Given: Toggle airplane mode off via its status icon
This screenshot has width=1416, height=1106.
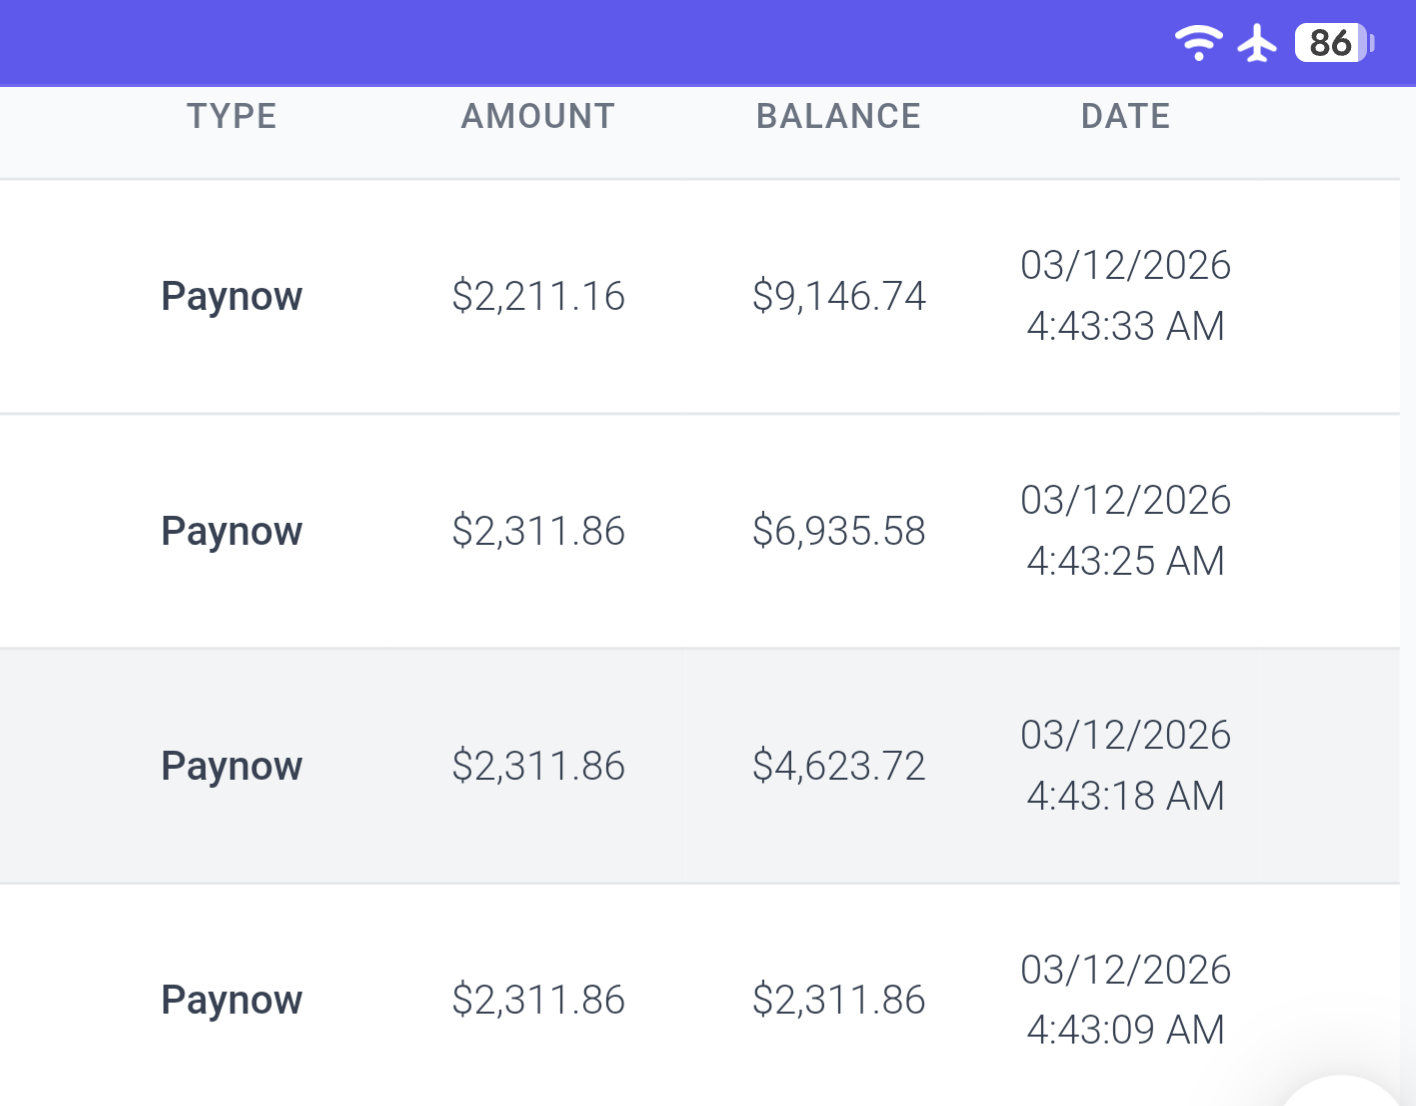Looking at the screenshot, I should tap(1258, 42).
